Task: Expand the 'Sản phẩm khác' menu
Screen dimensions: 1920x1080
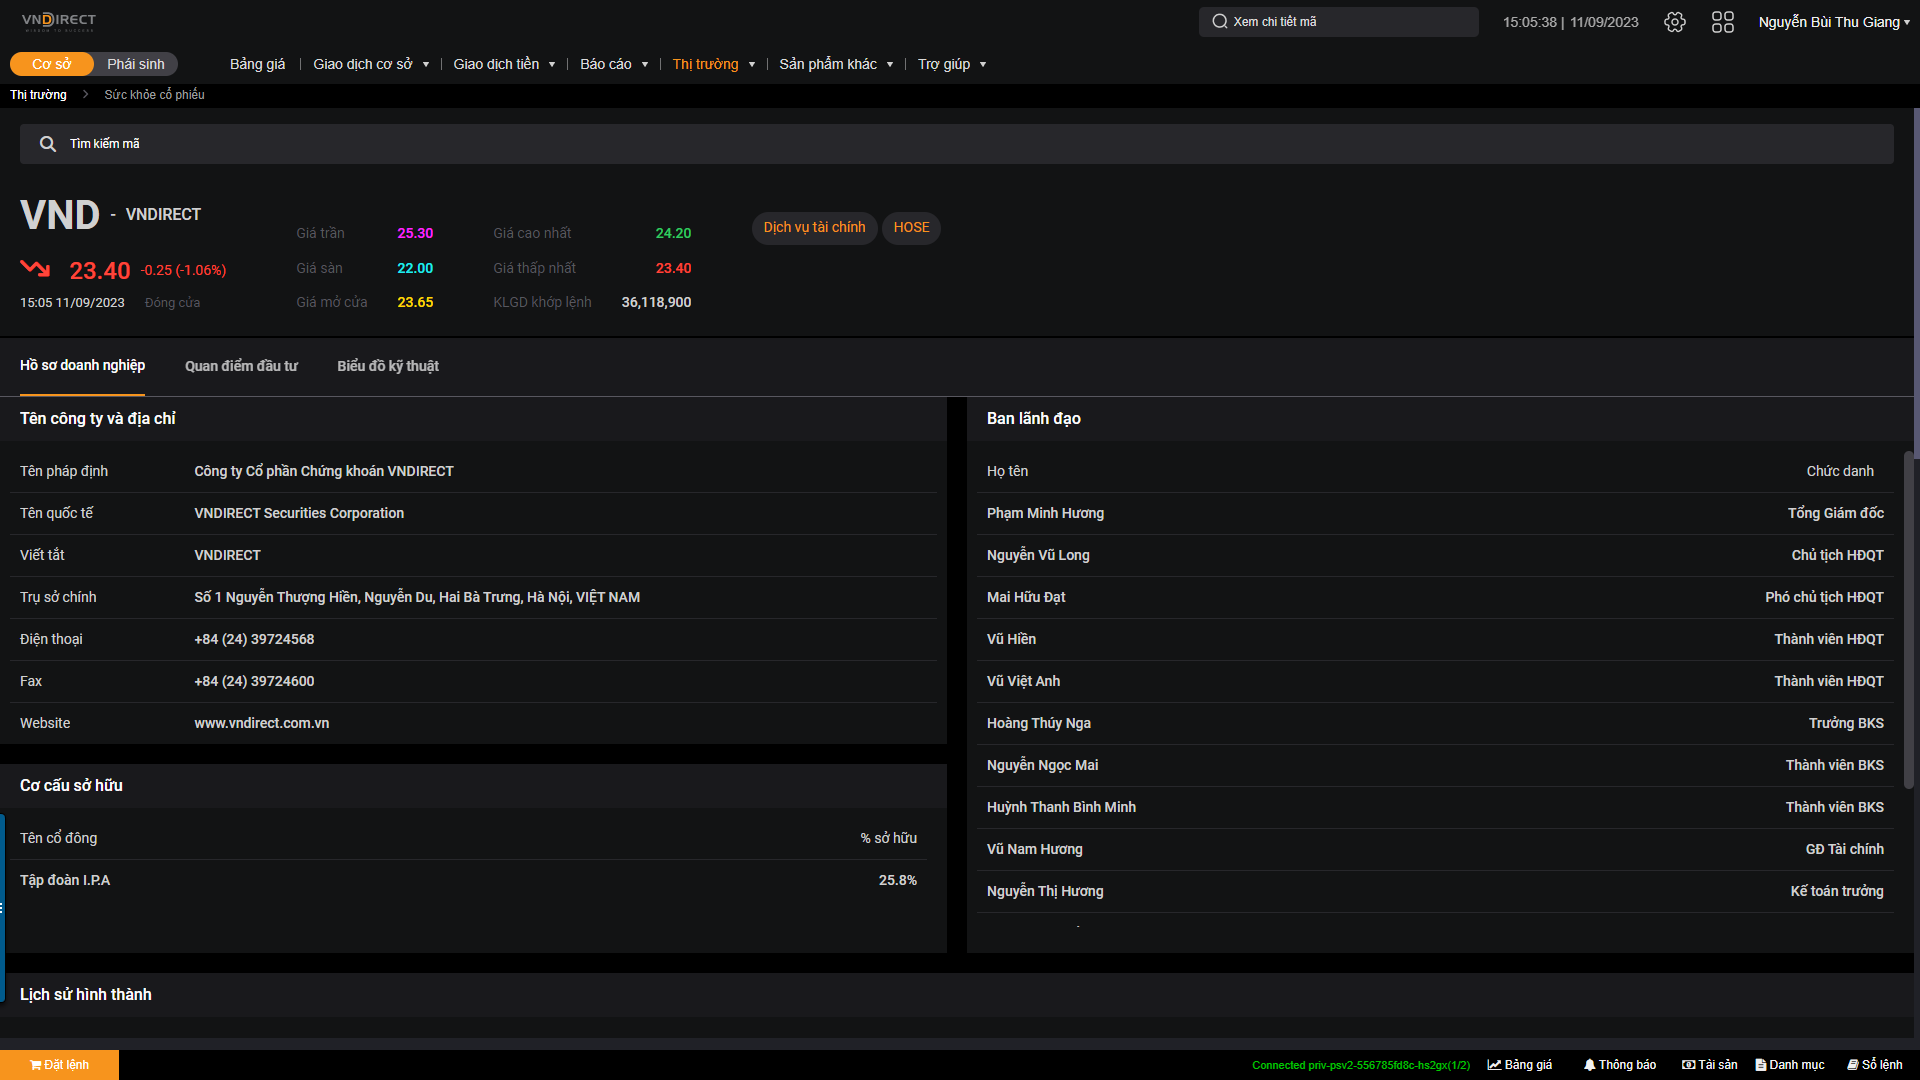Action: pyautogui.click(x=836, y=64)
